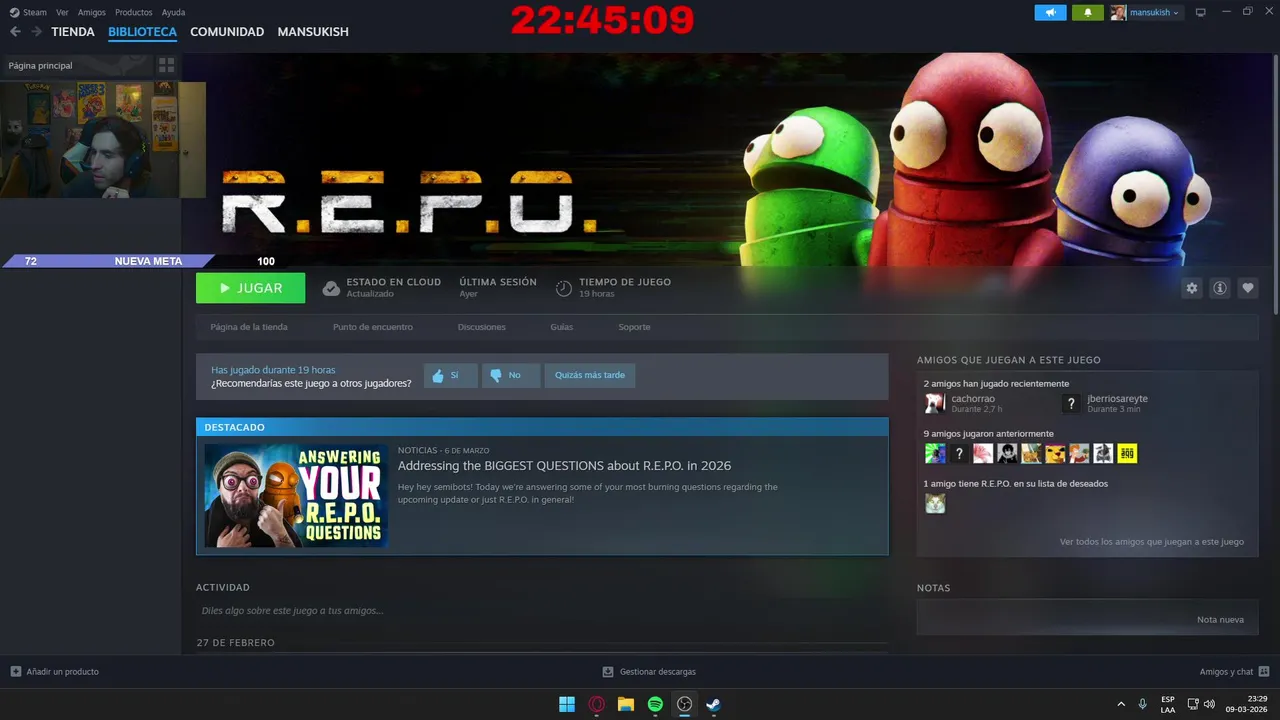Add R.E.P.O. to favorites heart
1280x720 pixels.
pos(1248,288)
